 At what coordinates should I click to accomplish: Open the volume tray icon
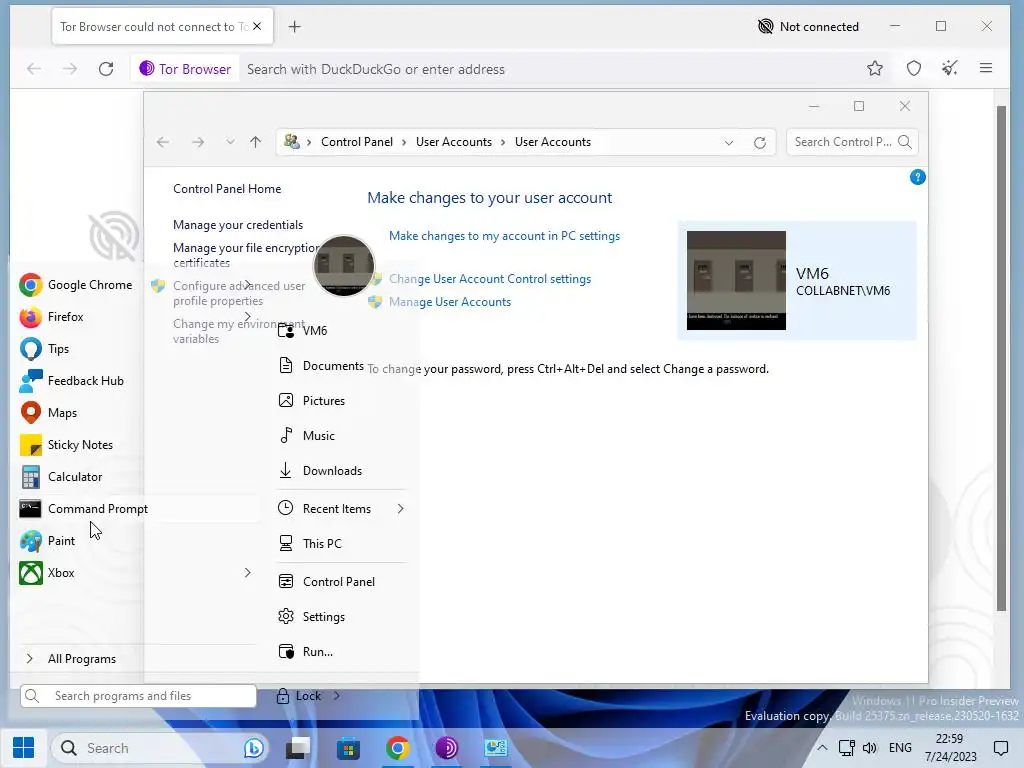click(870, 748)
